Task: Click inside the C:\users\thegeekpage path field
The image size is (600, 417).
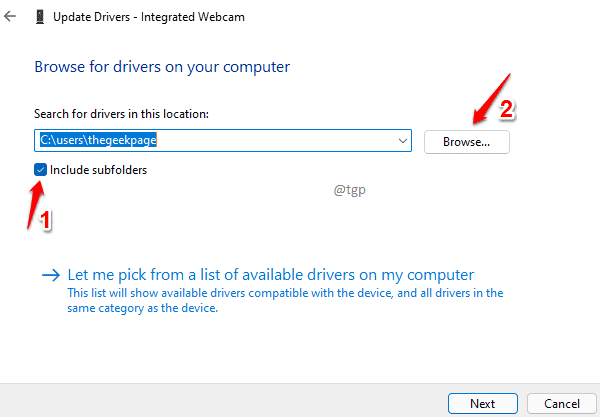Action: (223, 140)
